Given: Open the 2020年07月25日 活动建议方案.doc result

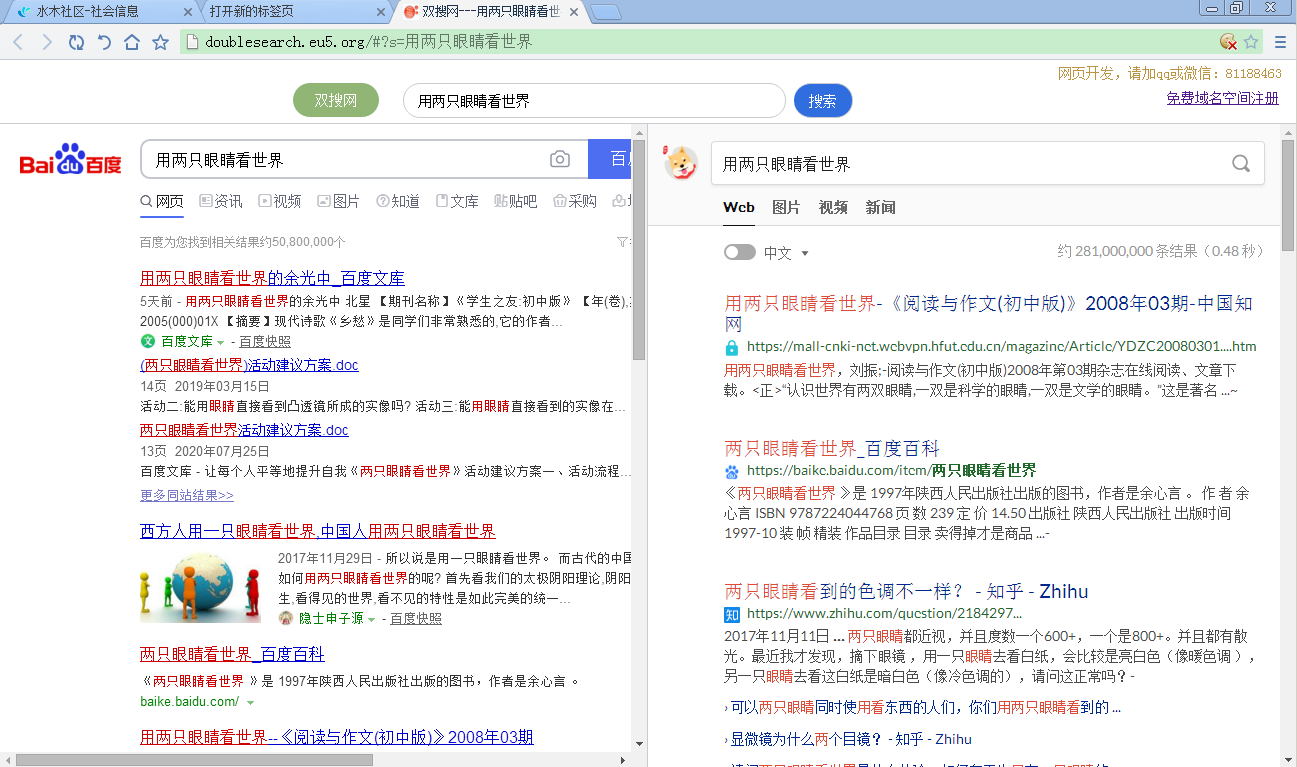Looking at the screenshot, I should coord(244,430).
